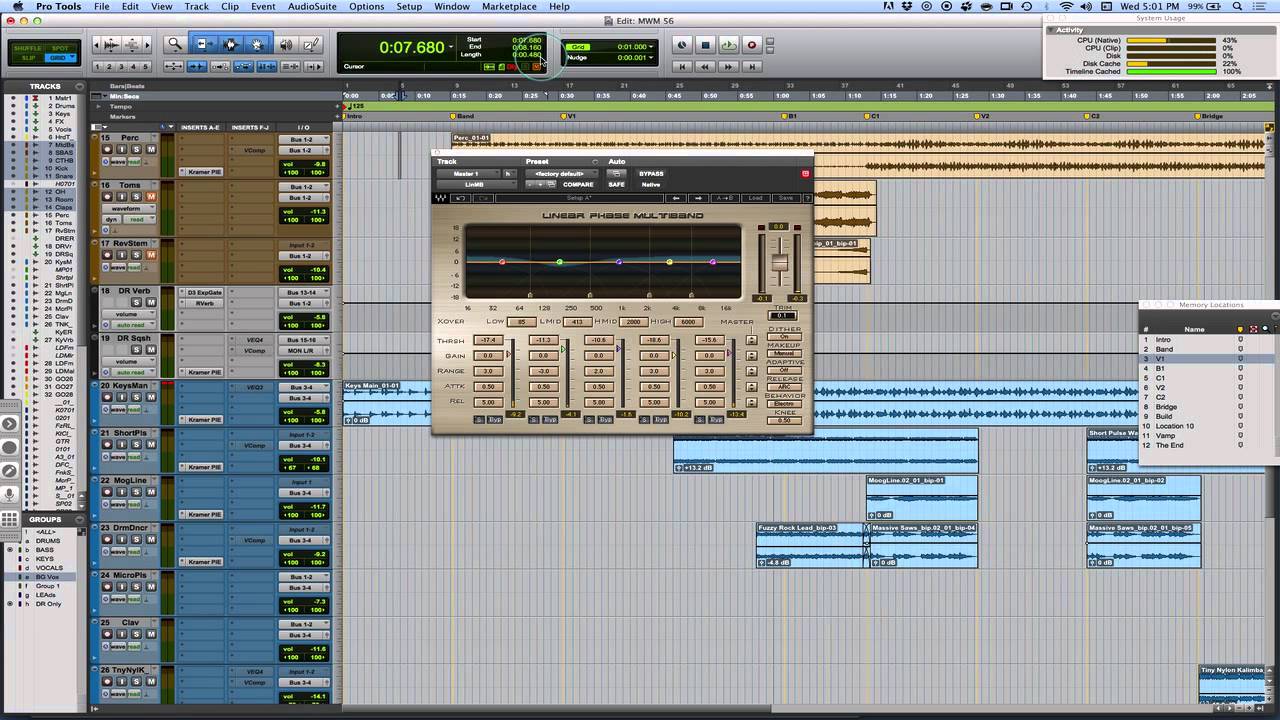Open the Clip menu
Screen dimensions: 1280x720
tap(230, 6)
